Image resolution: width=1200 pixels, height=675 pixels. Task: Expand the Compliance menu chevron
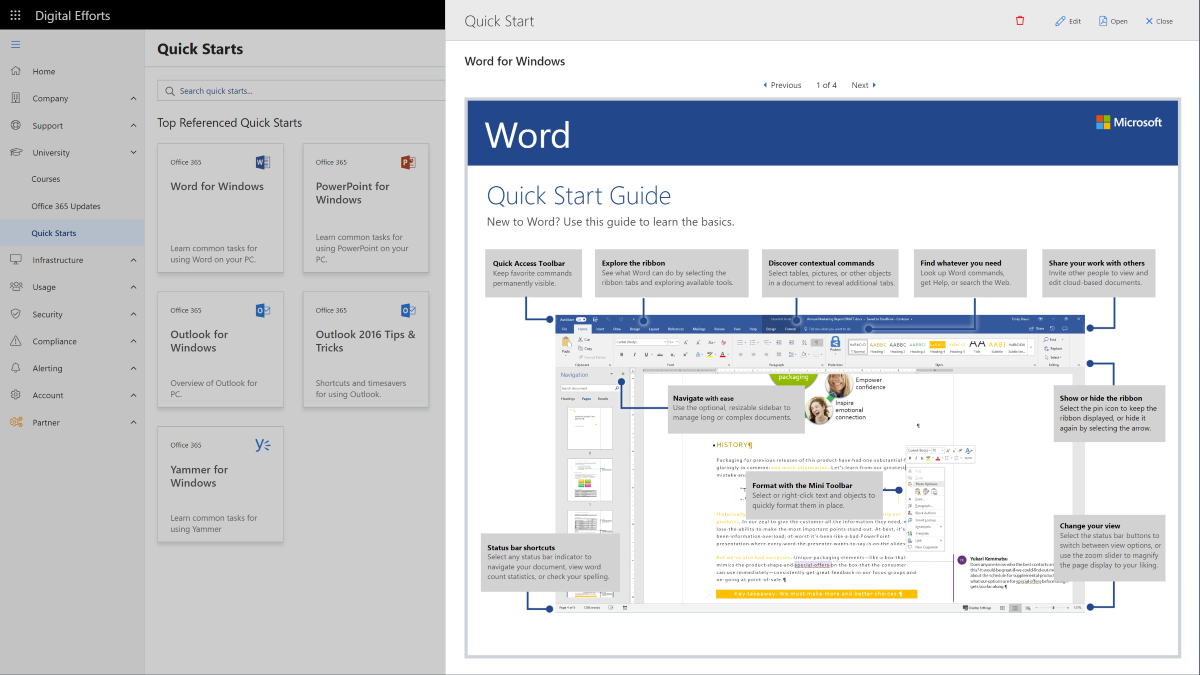[x=133, y=341]
